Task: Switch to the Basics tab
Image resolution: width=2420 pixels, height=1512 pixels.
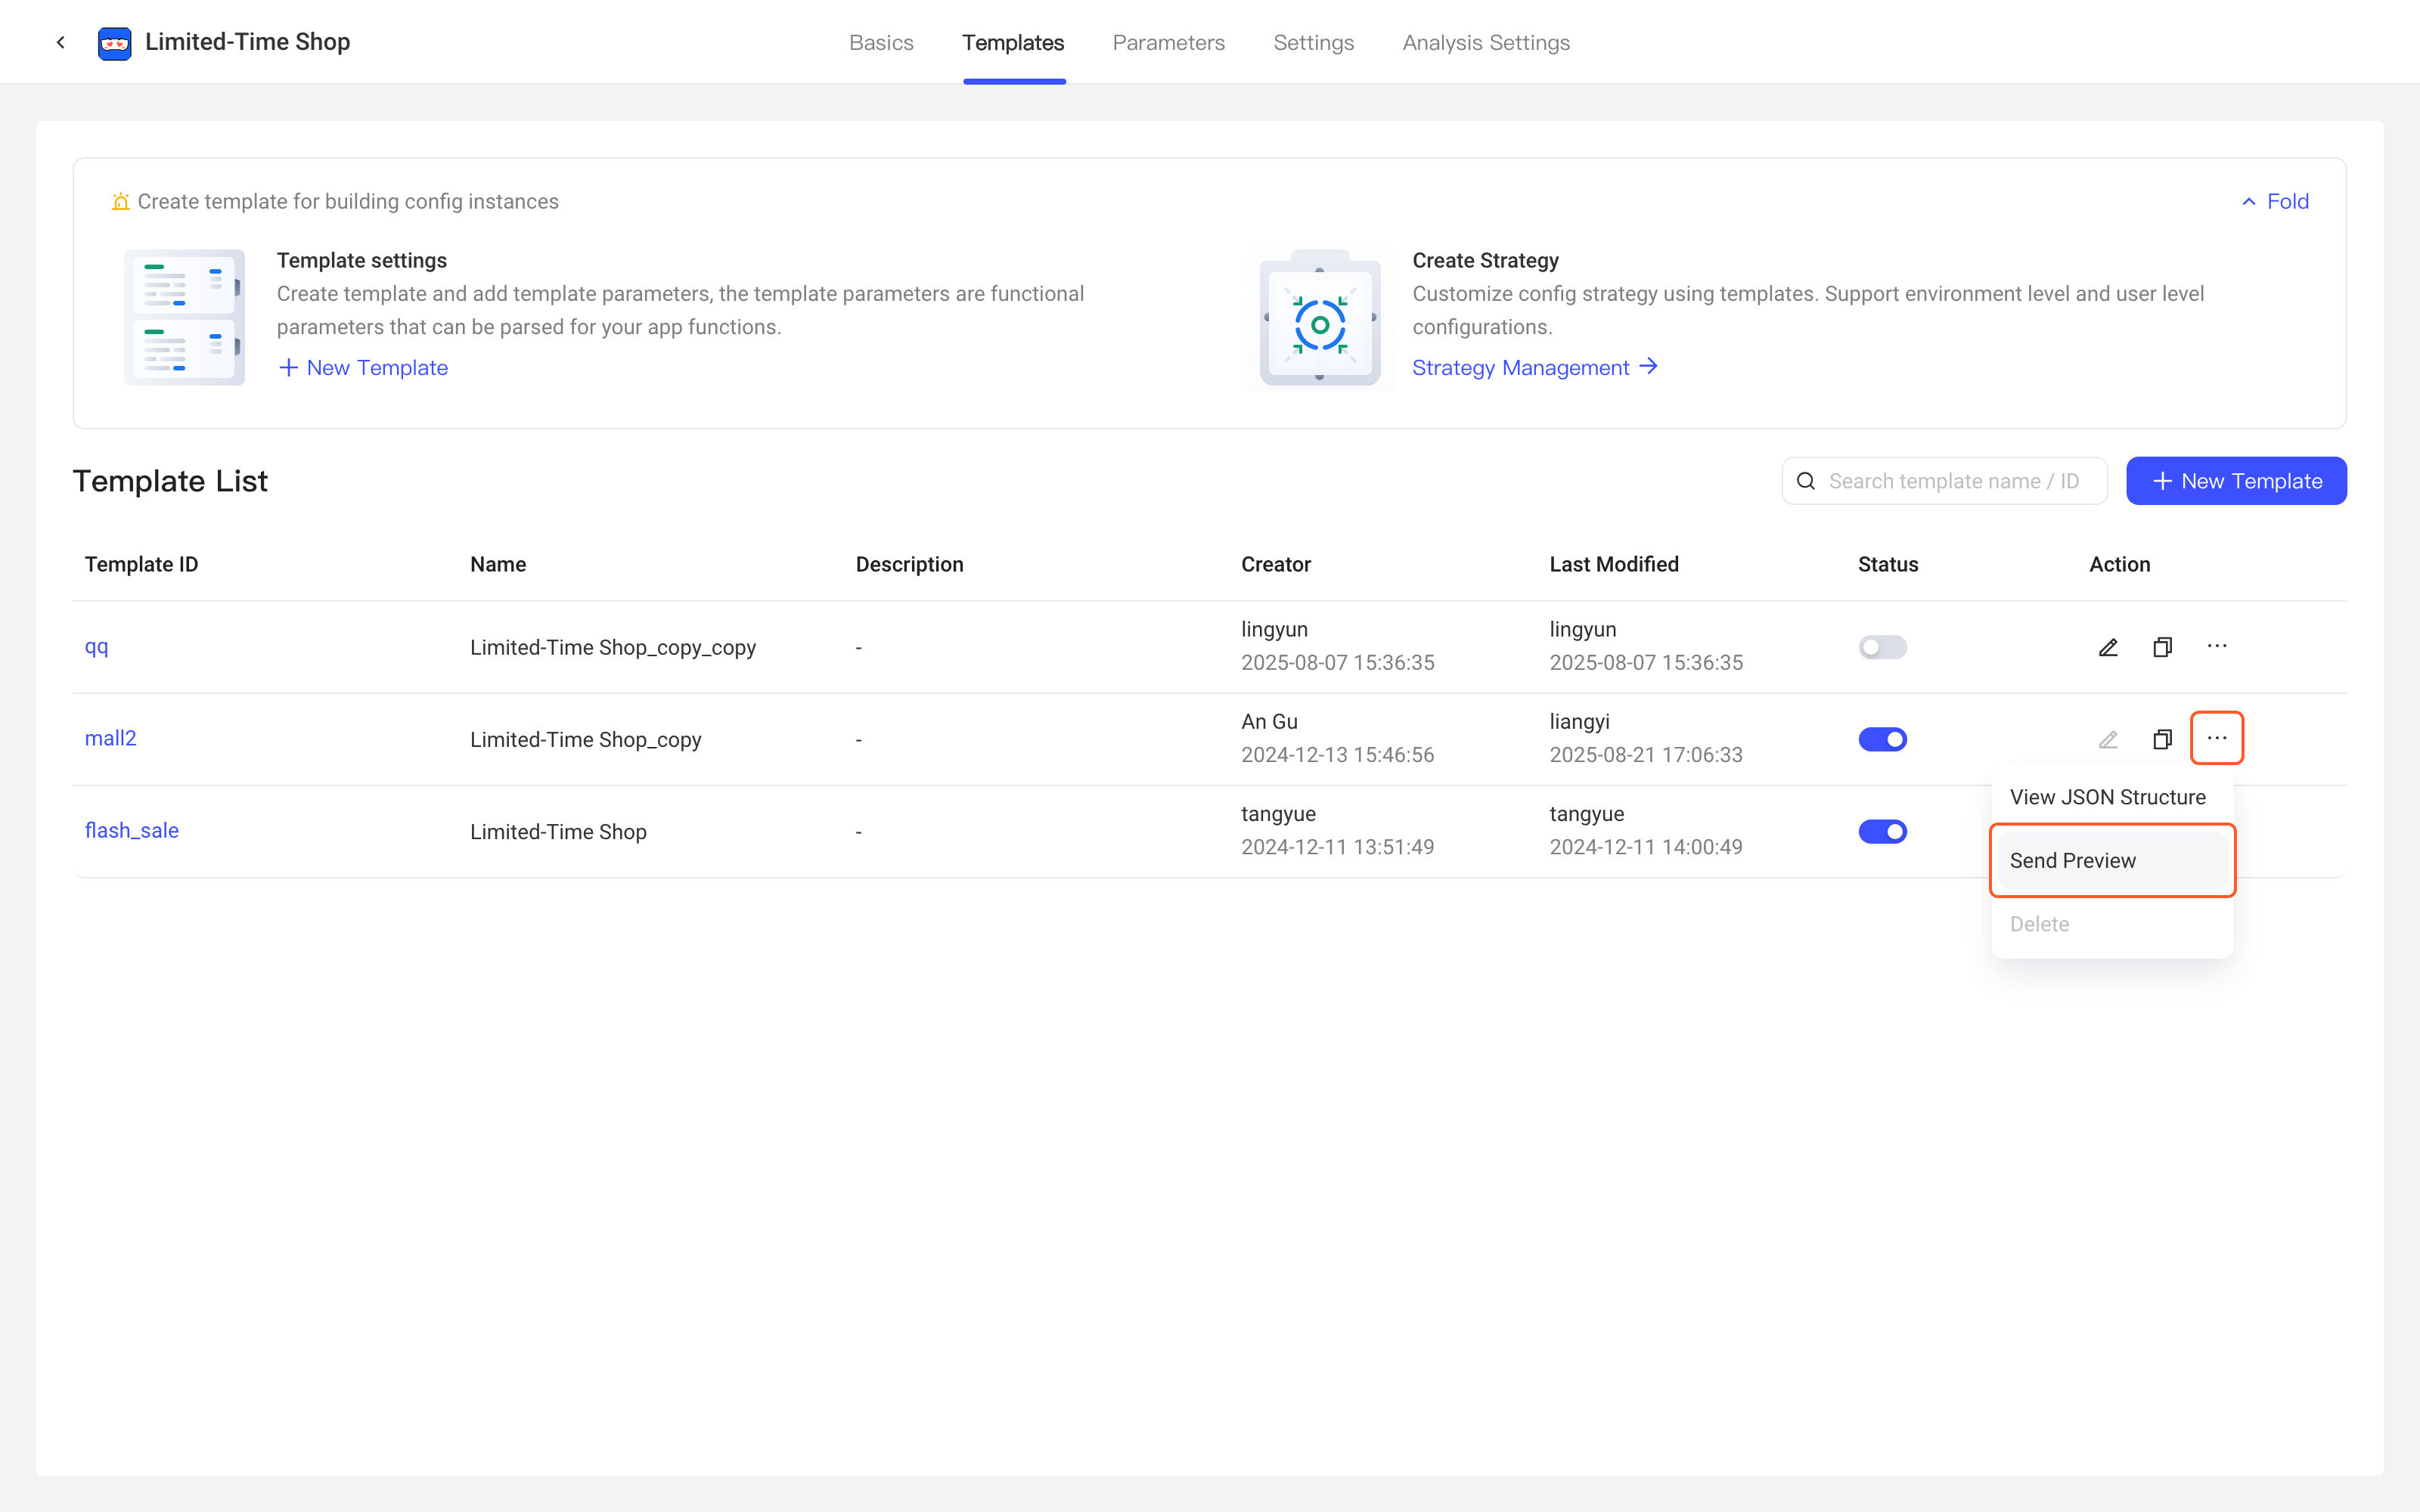Action: [x=881, y=42]
